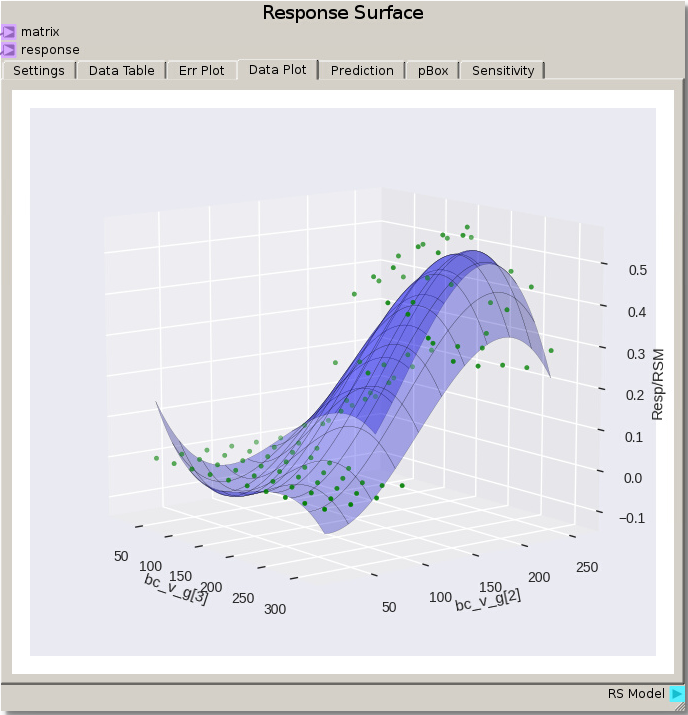Open the pBox tab
The height and width of the screenshot is (715, 688).
click(433, 71)
